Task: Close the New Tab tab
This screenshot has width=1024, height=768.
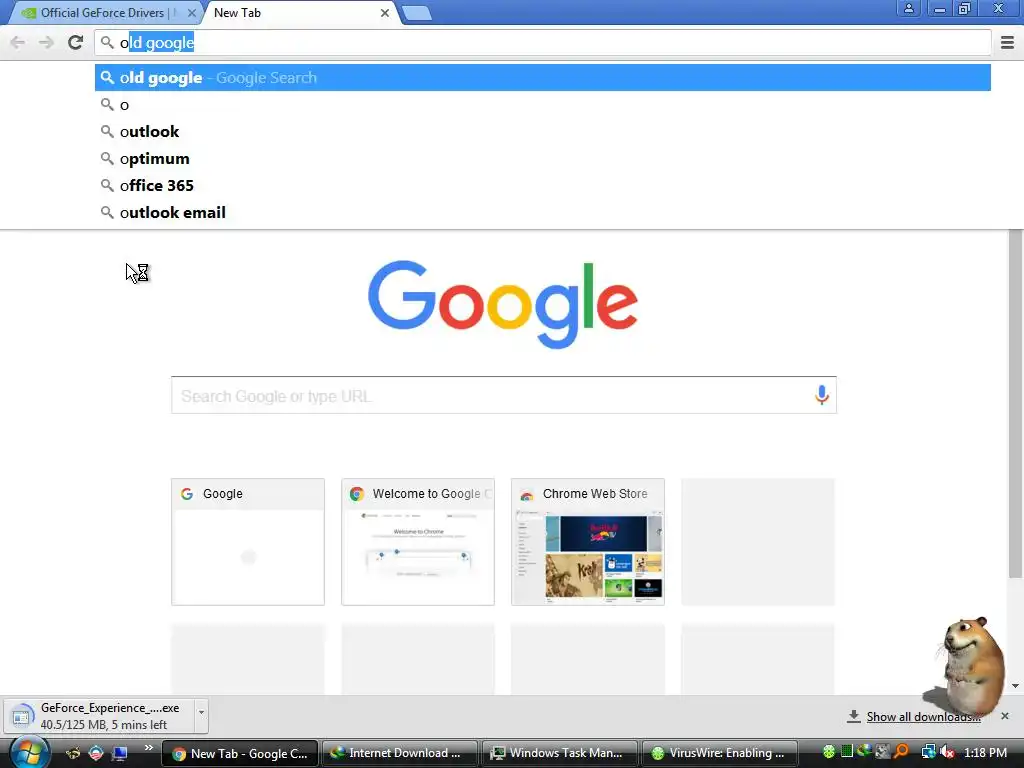Action: click(385, 13)
